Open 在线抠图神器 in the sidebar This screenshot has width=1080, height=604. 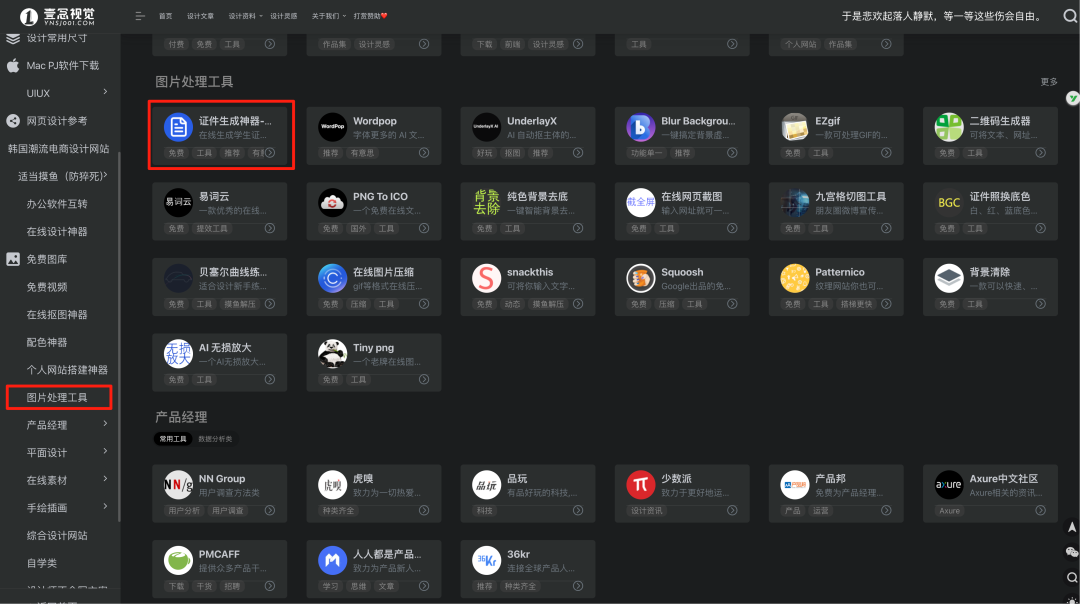coord(57,315)
